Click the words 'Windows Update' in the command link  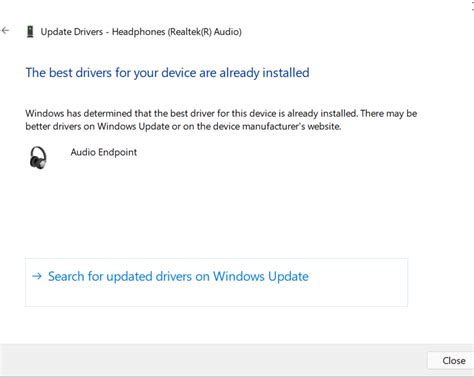point(261,276)
